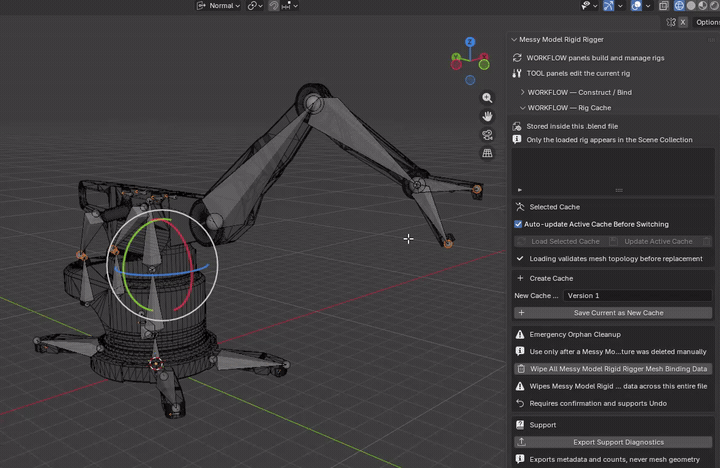Switch to material preview shading
This screenshot has height=468, width=720.
[x=703, y=6]
